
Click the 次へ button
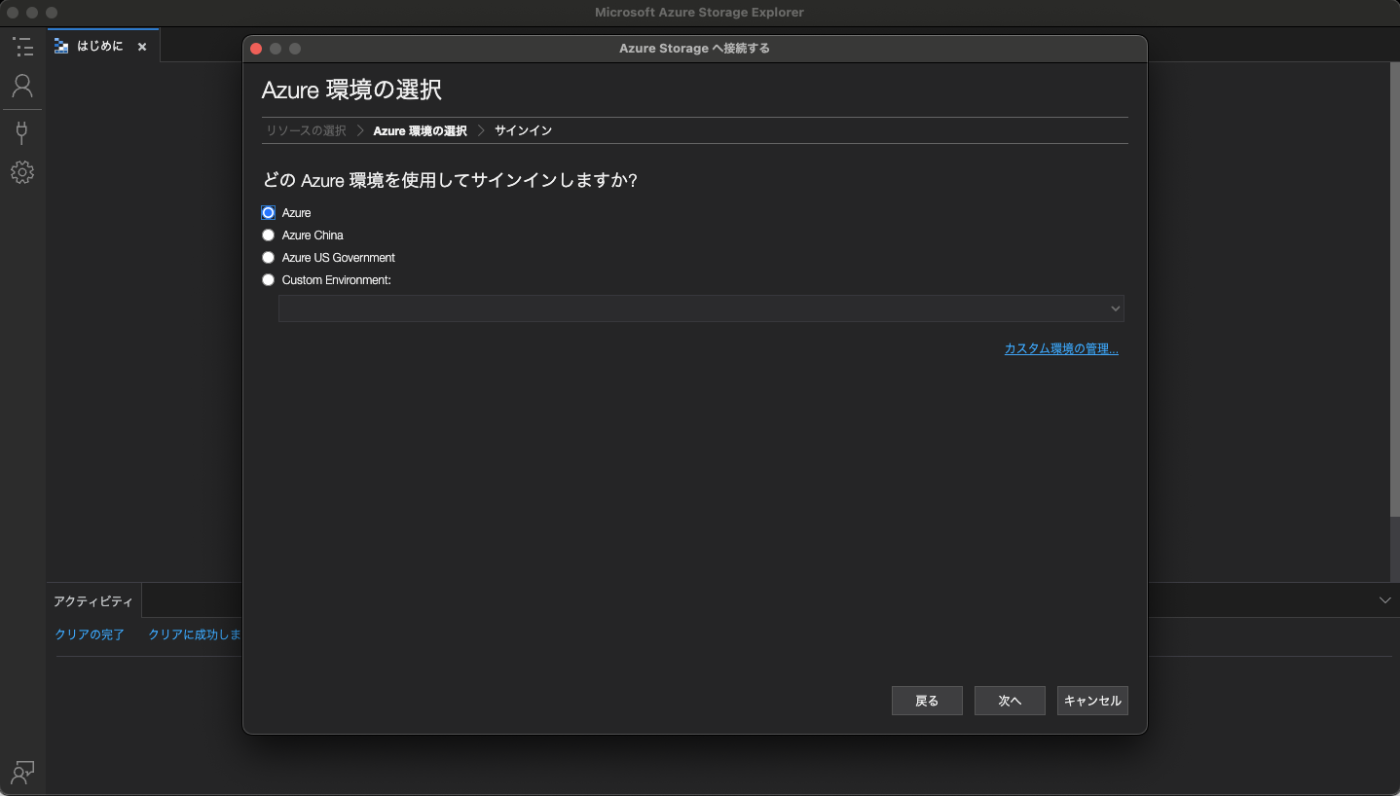pos(1010,701)
